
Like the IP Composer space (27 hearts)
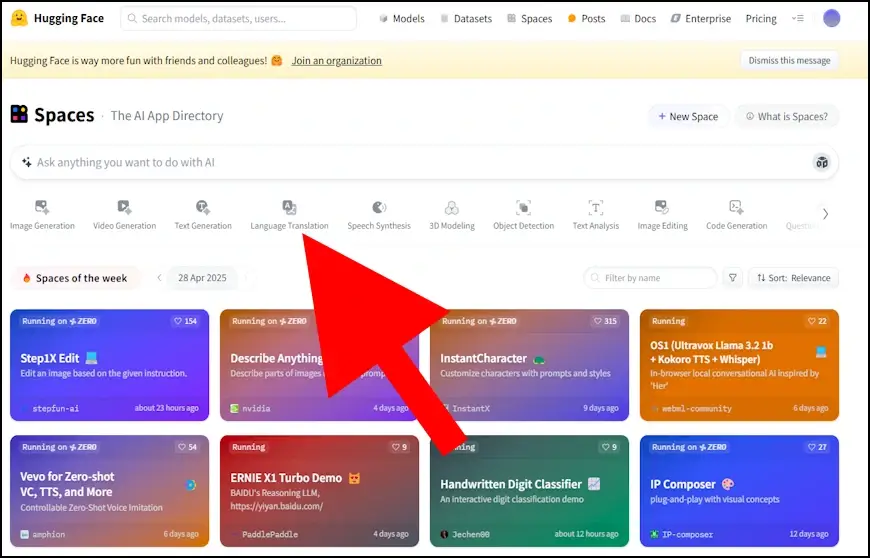click(x=818, y=447)
